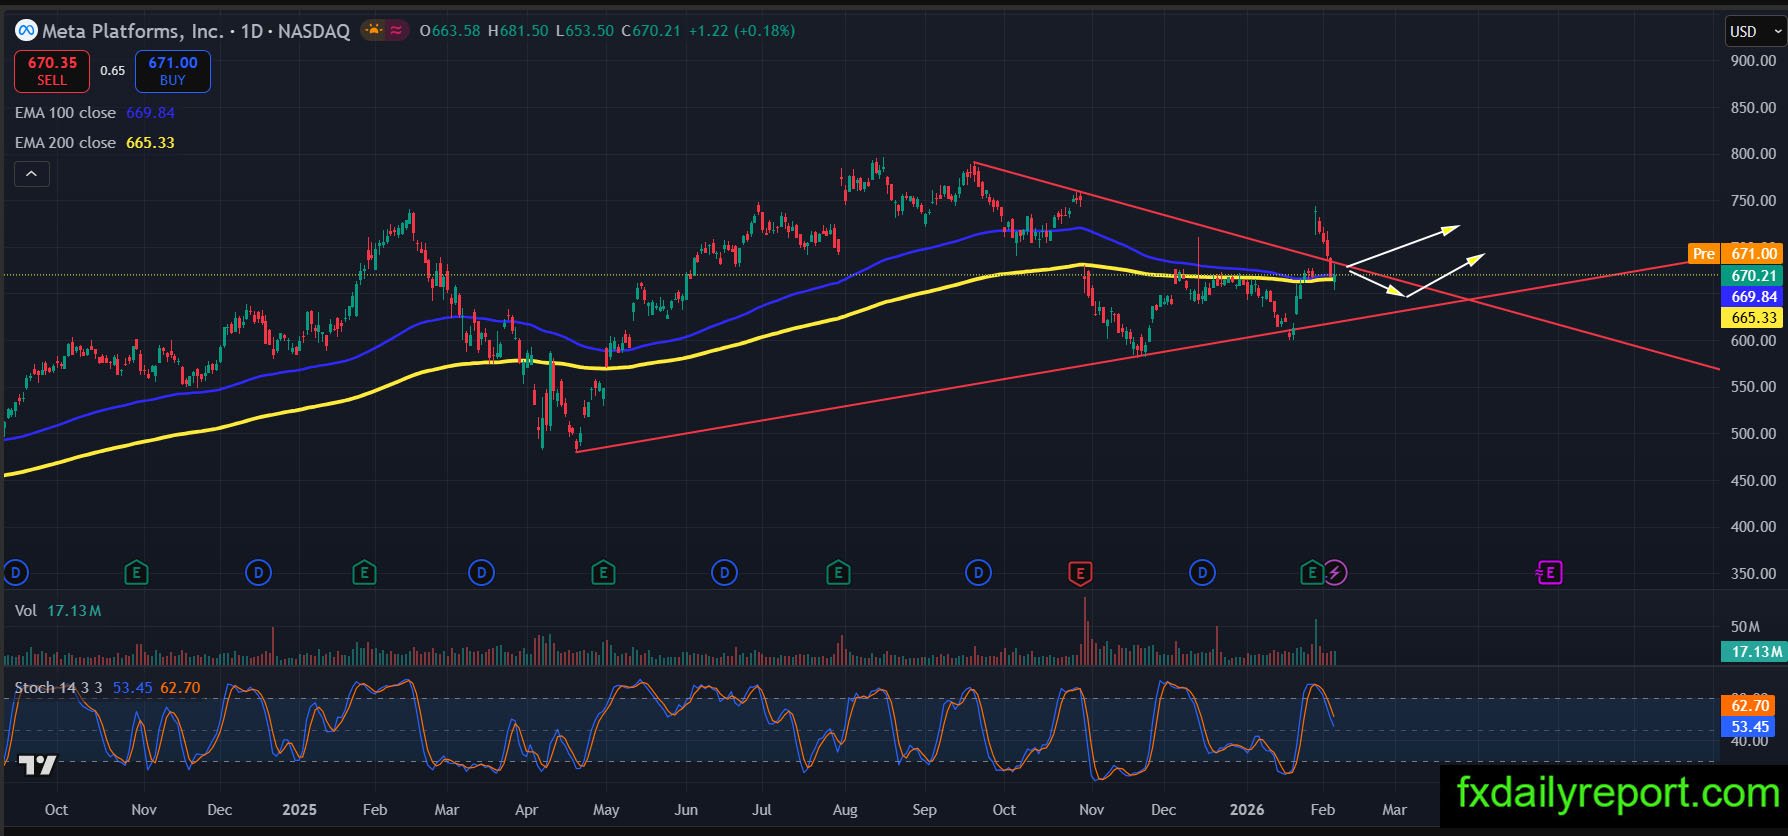The width and height of the screenshot is (1788, 836).
Task: Open the purple upcoming earnings marker
Action: 1549,573
